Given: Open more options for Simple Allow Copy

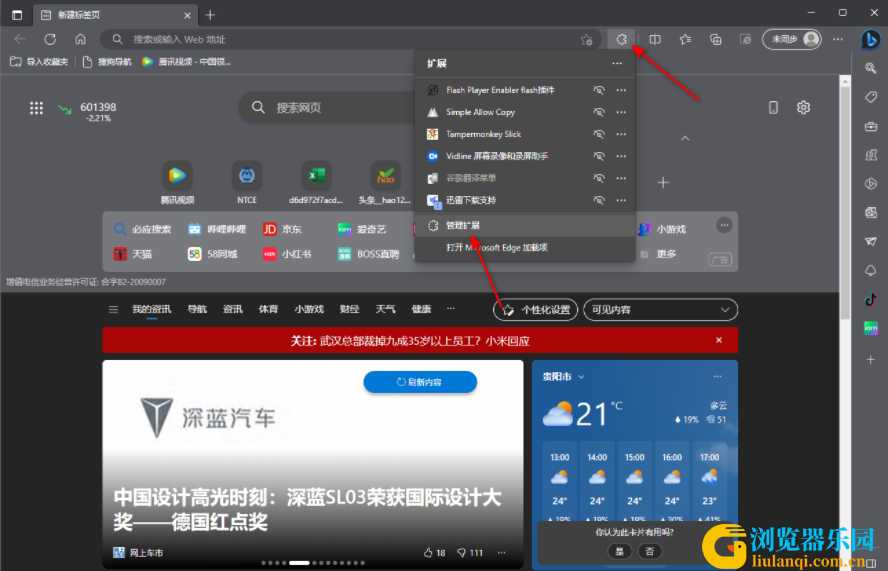Looking at the screenshot, I should (621, 112).
